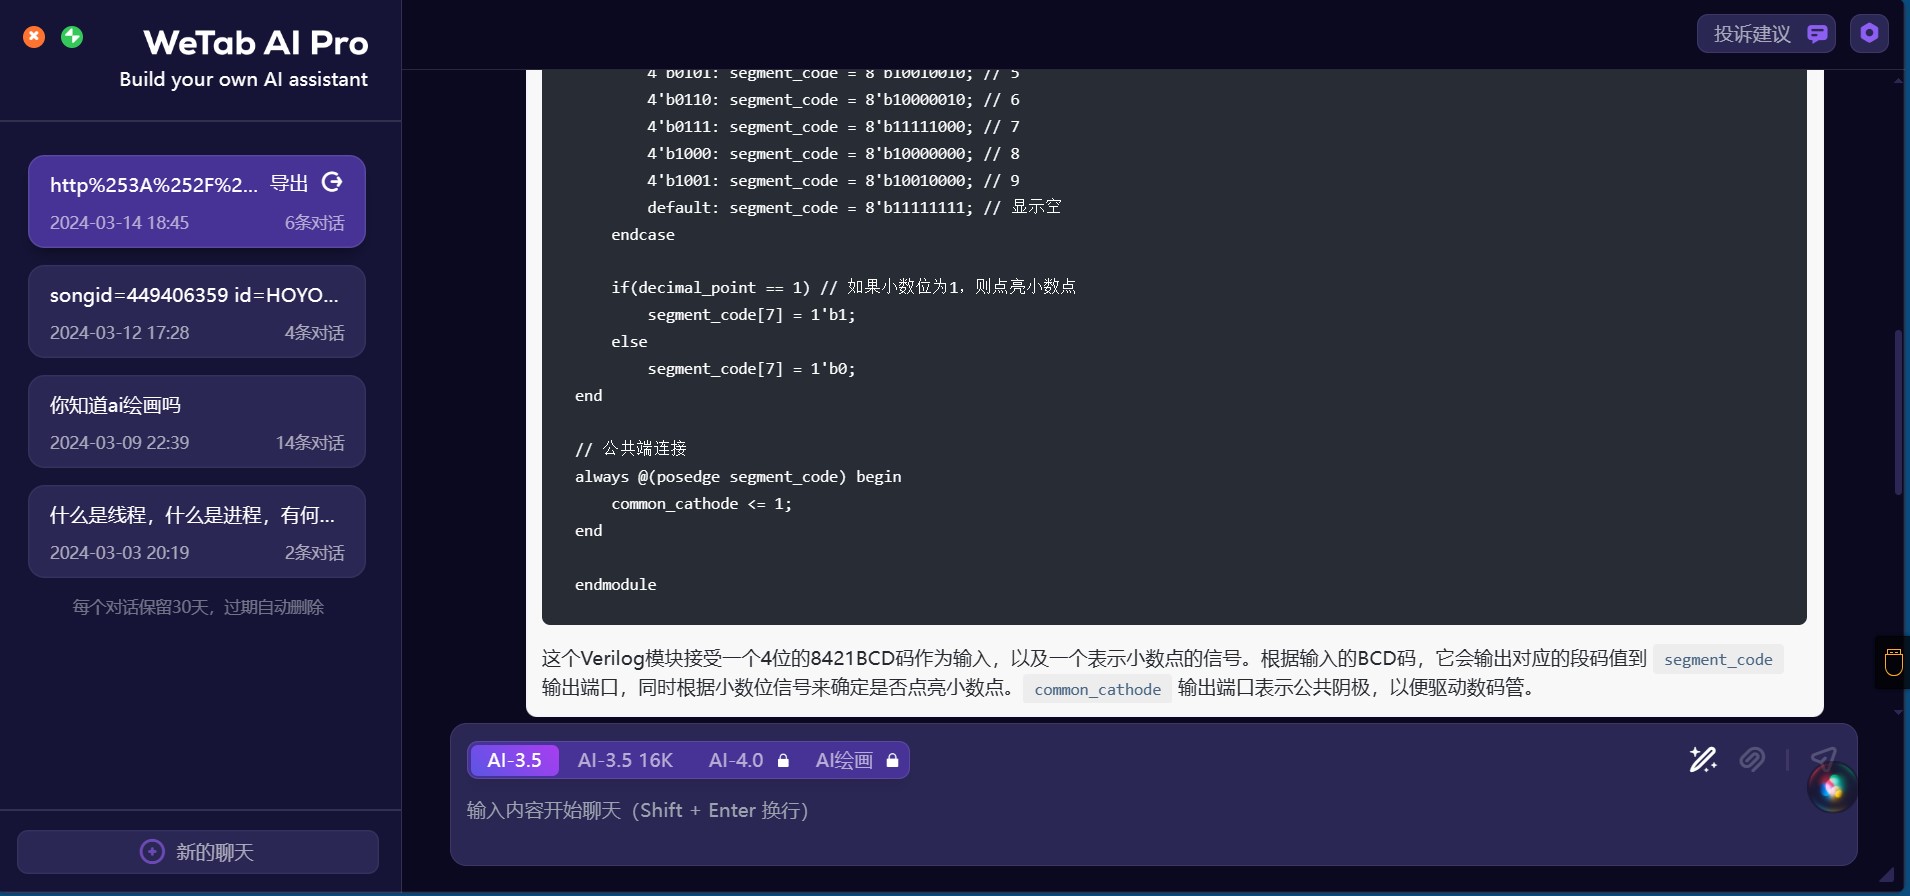Open the songid=449406359 conversation
Screen dimensions: 1910x896
[197, 312]
